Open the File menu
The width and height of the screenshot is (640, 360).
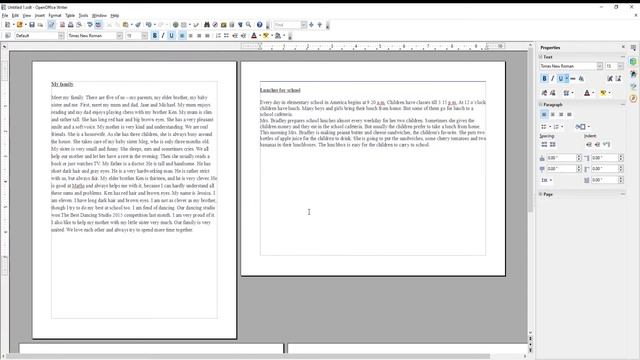pos(5,16)
